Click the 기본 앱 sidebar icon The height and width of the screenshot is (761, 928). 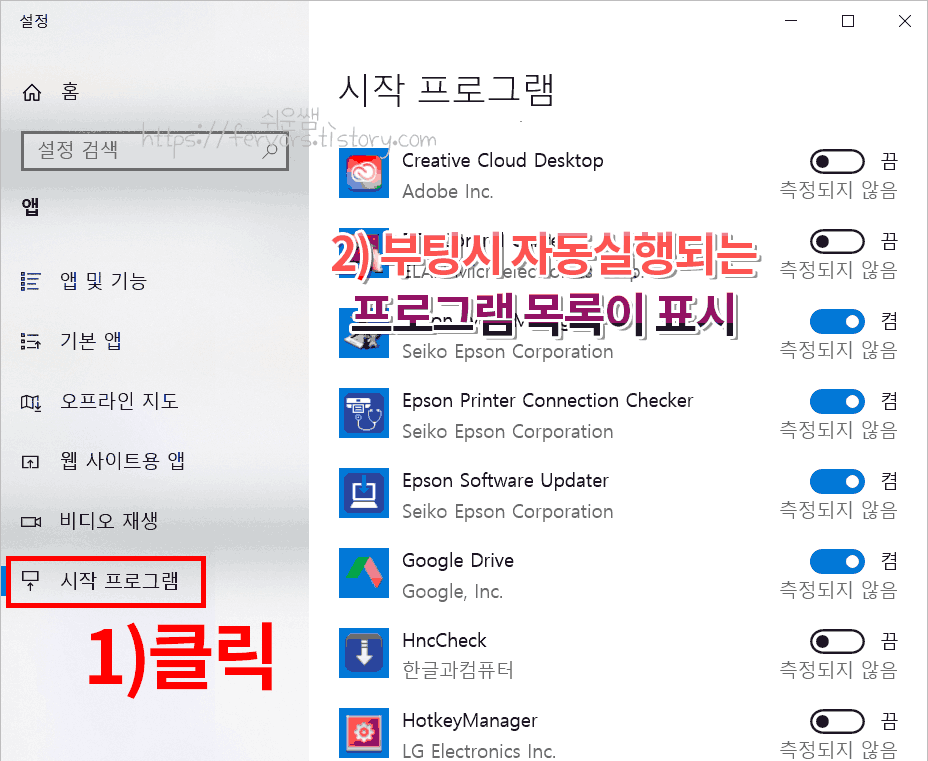(x=31, y=341)
